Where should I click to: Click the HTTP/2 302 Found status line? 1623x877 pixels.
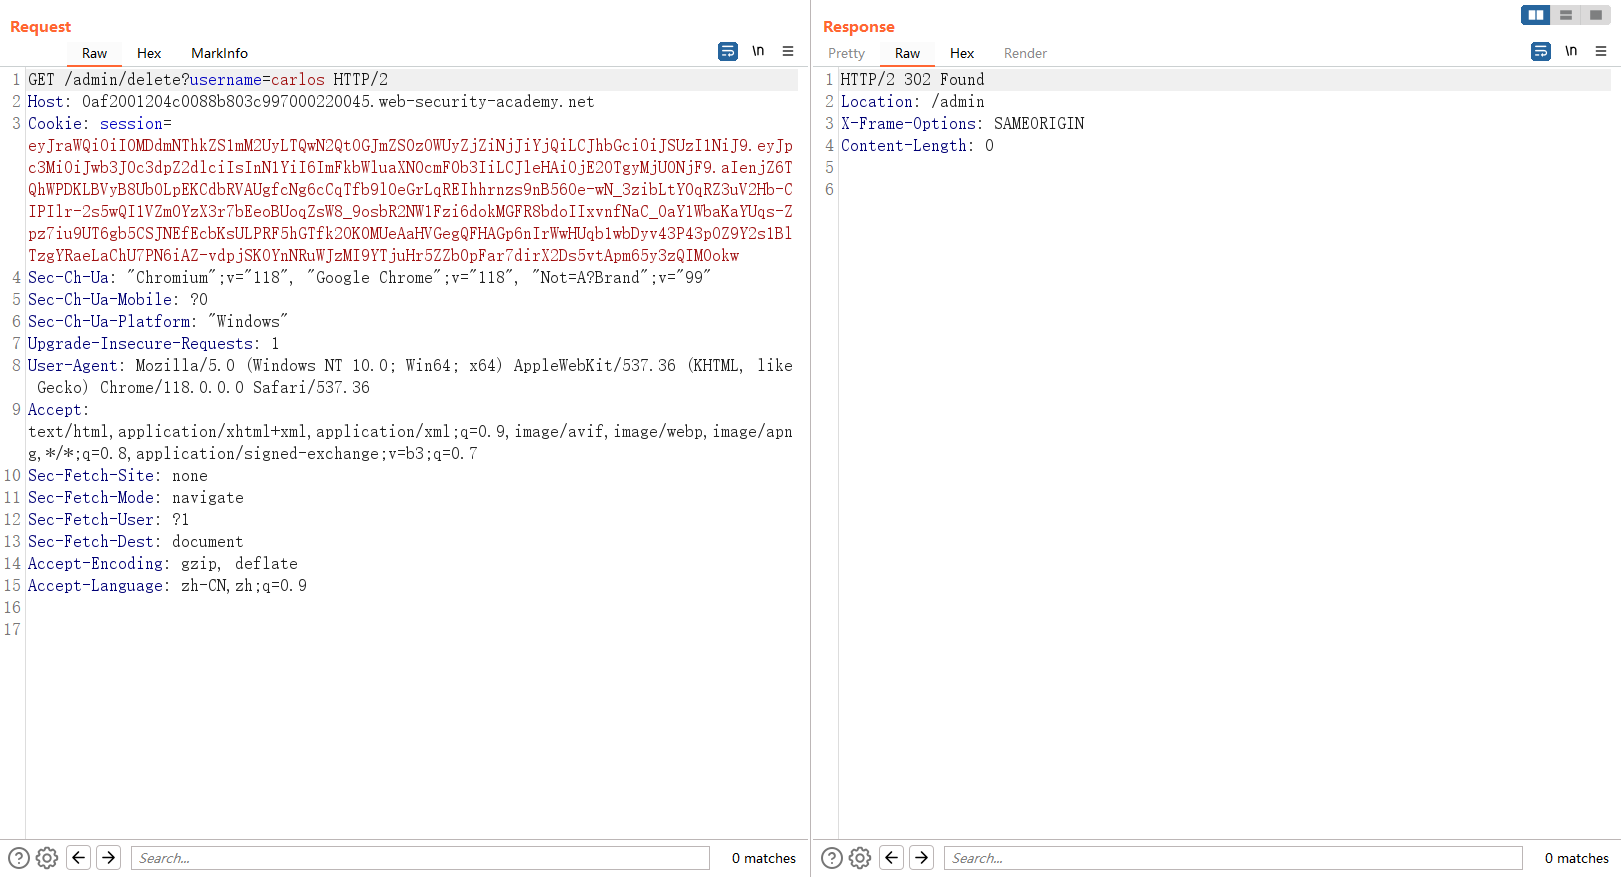(913, 79)
